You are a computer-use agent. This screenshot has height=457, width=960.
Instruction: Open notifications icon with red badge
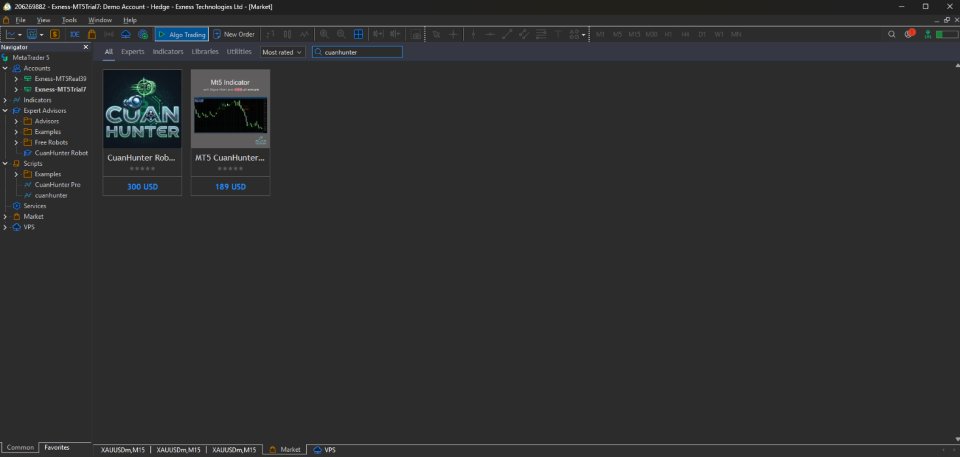[909, 34]
